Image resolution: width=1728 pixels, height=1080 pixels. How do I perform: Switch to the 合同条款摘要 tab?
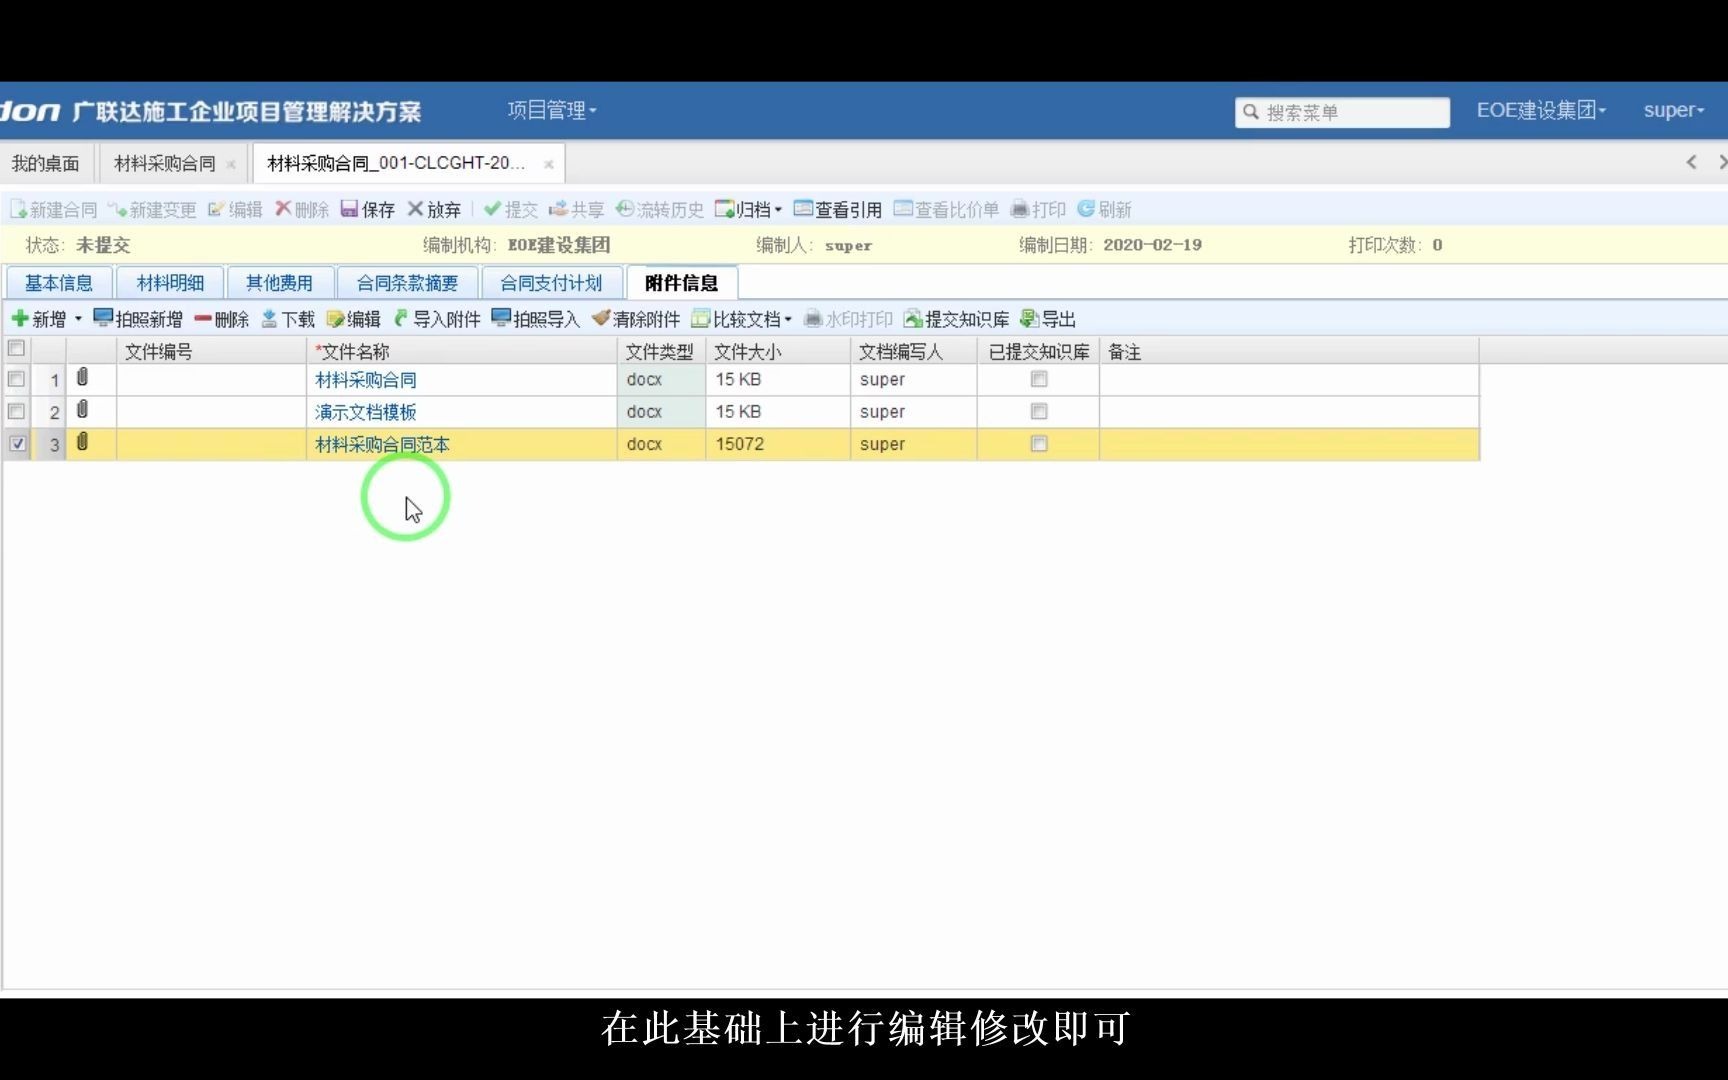(x=407, y=283)
